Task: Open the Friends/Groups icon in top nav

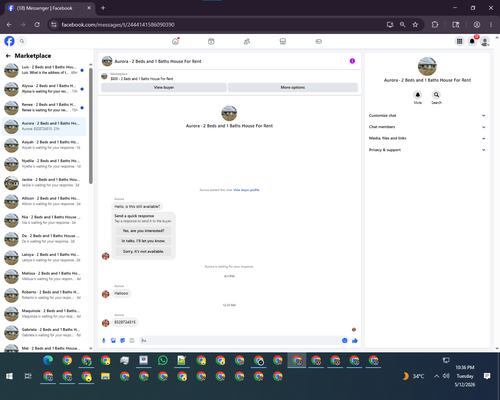Action: tap(247, 41)
